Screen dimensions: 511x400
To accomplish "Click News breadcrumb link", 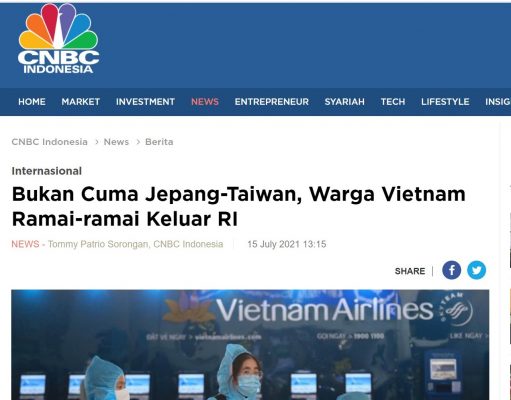I will coord(116,142).
